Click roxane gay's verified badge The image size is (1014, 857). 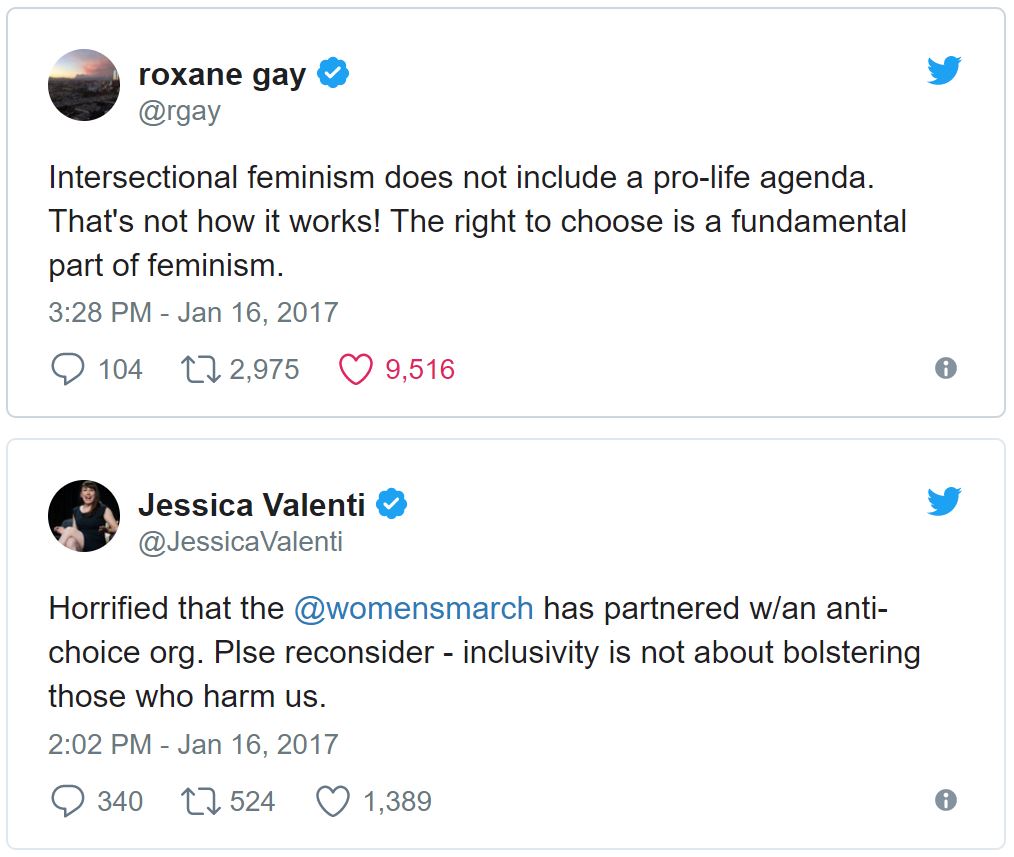(x=333, y=74)
